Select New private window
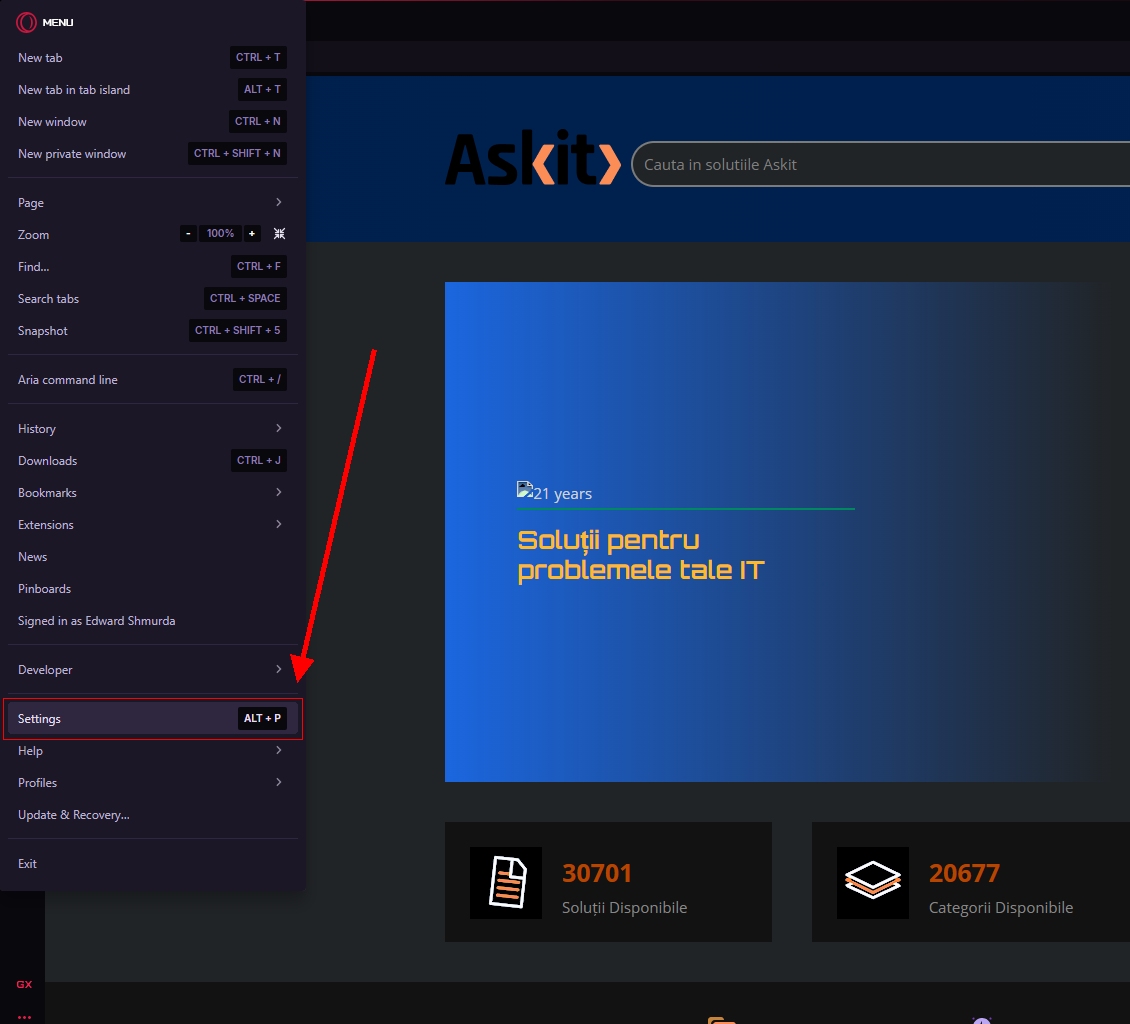 coord(72,154)
